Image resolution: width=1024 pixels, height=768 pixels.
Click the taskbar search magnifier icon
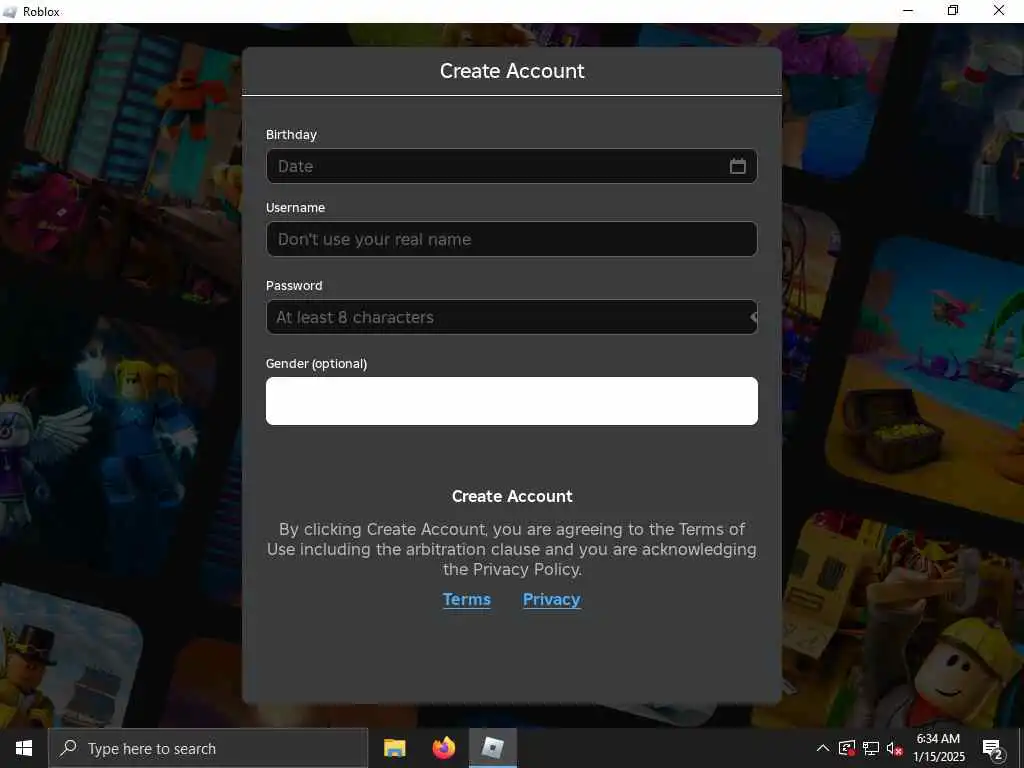[x=68, y=748]
